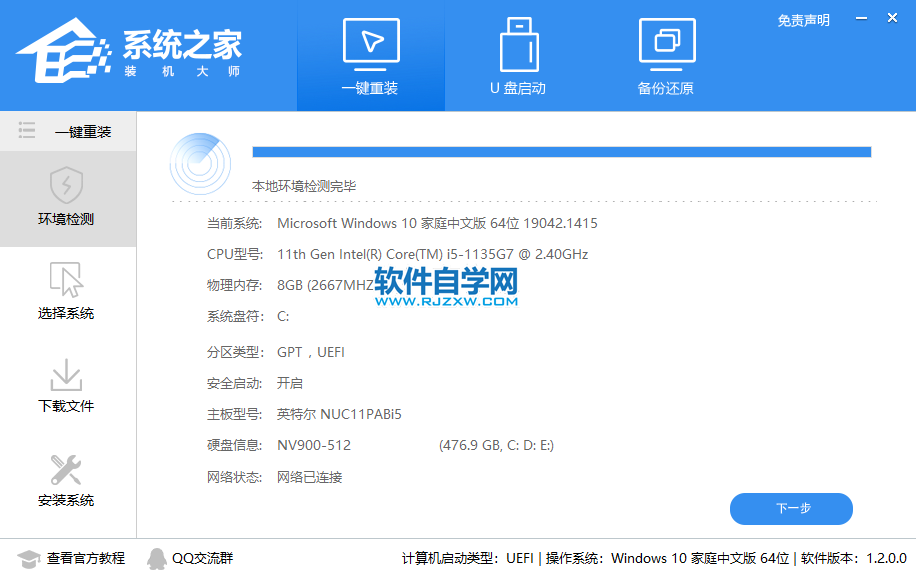Open 查看官方教程 tutorial link
This screenshot has height=575, width=916.
pyautogui.click(x=86, y=559)
